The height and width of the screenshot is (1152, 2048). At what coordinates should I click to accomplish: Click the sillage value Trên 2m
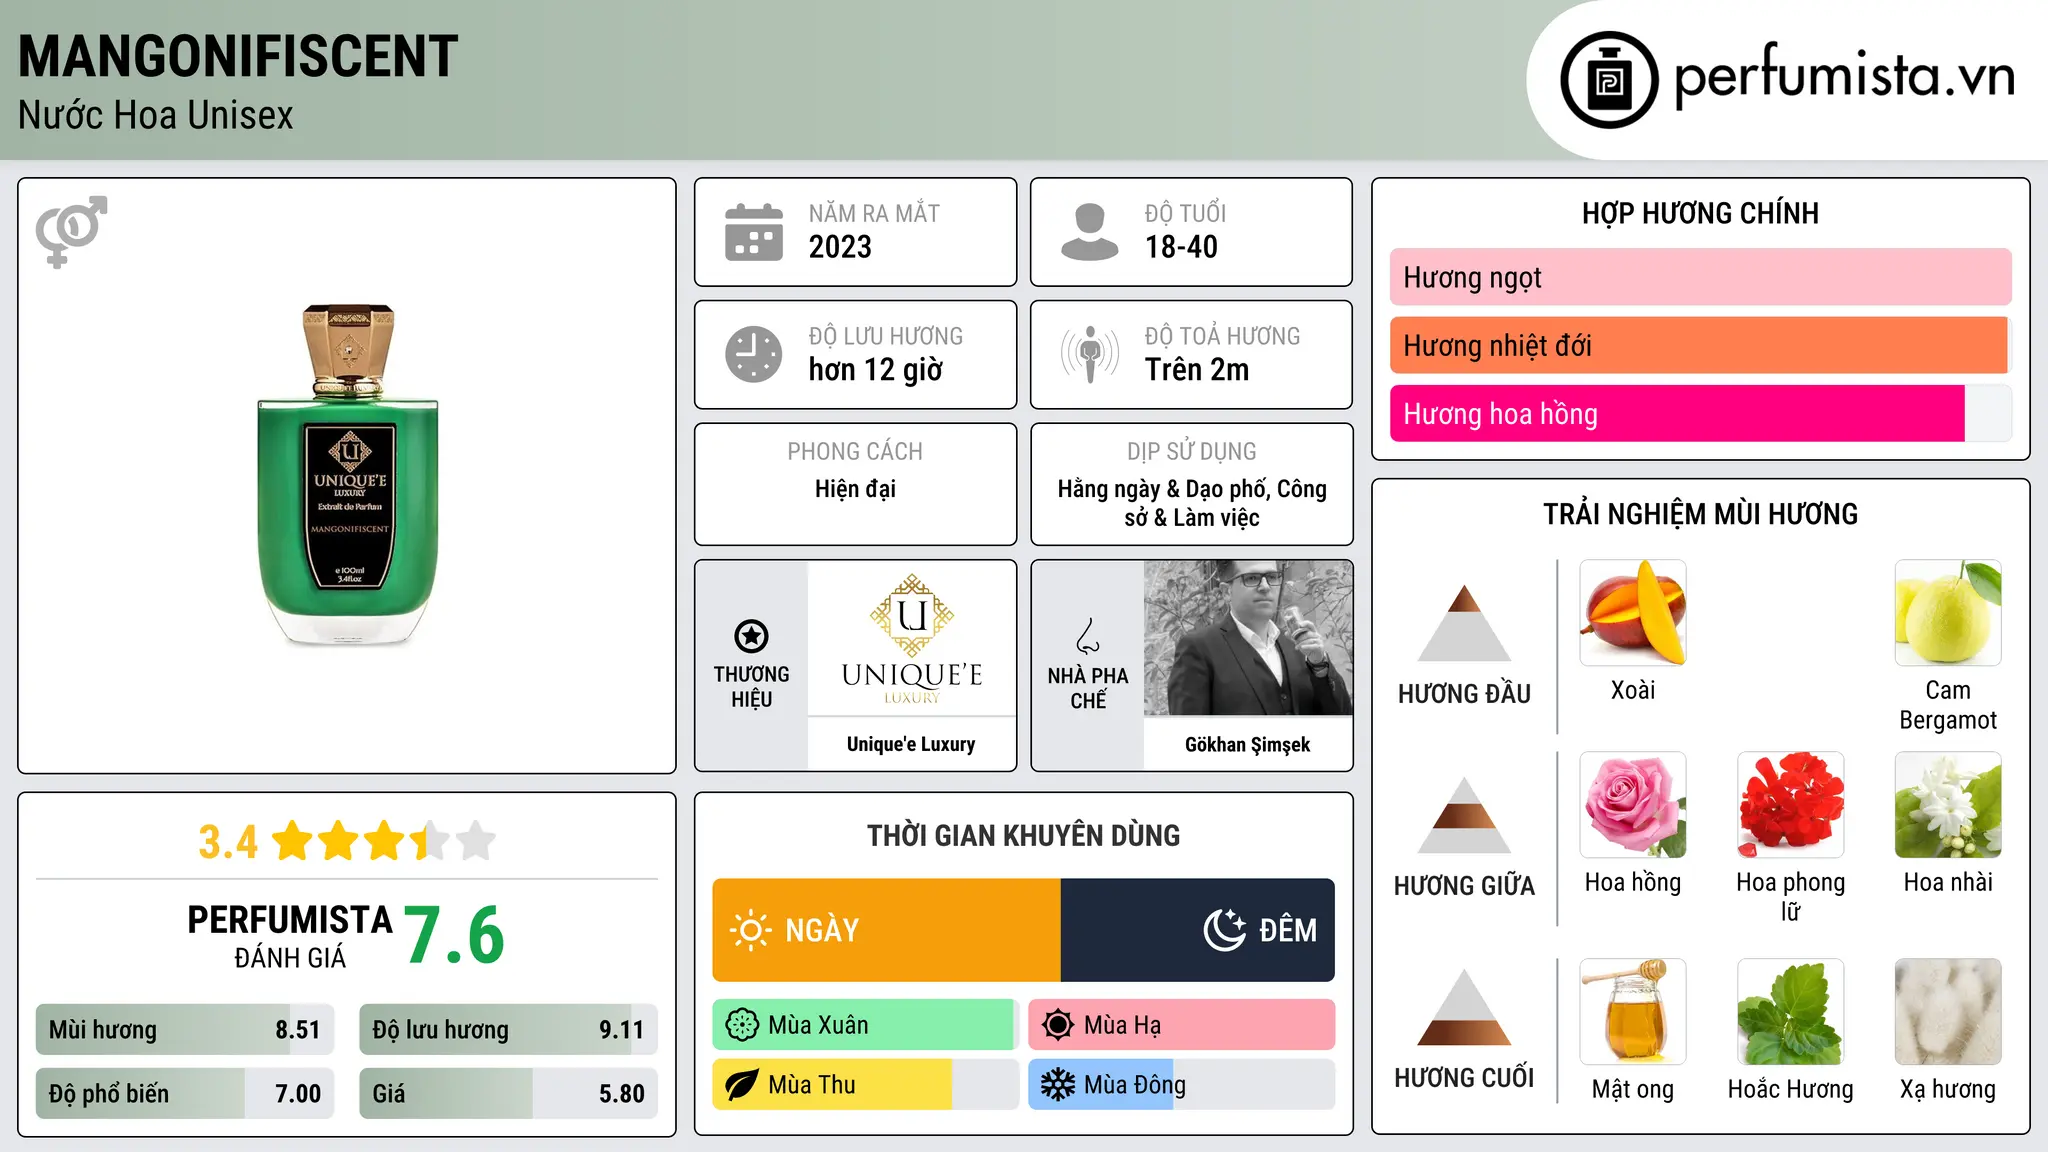pyautogui.click(x=1197, y=370)
